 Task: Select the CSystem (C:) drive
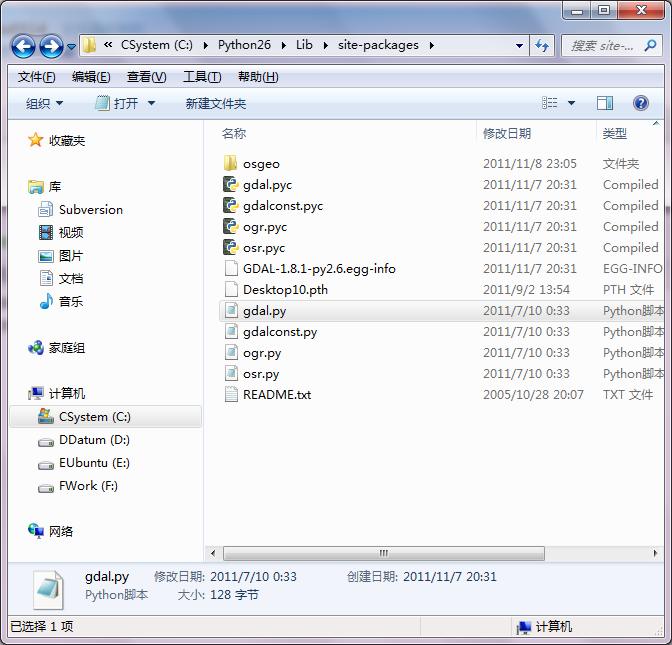pyautogui.click(x=105, y=417)
